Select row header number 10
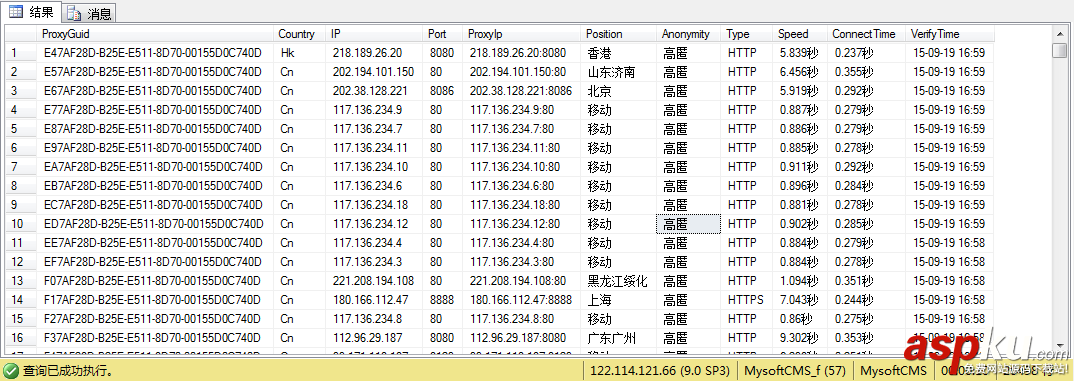The image size is (1074, 381). (21, 223)
